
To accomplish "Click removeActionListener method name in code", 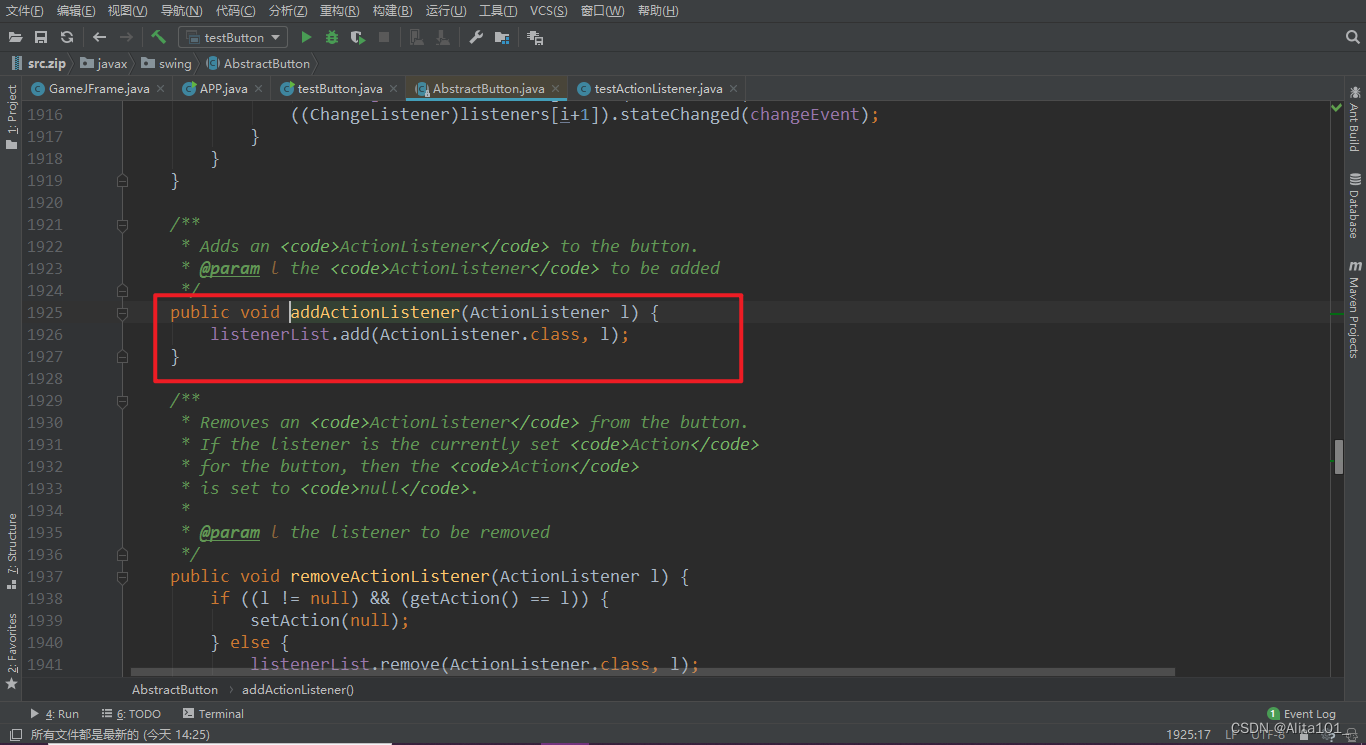I will point(390,576).
